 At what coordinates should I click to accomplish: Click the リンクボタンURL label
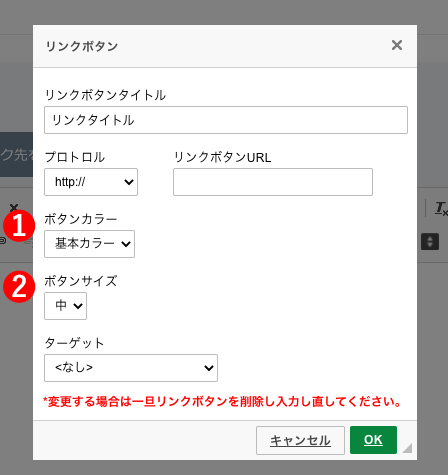pyautogui.click(x=222, y=157)
